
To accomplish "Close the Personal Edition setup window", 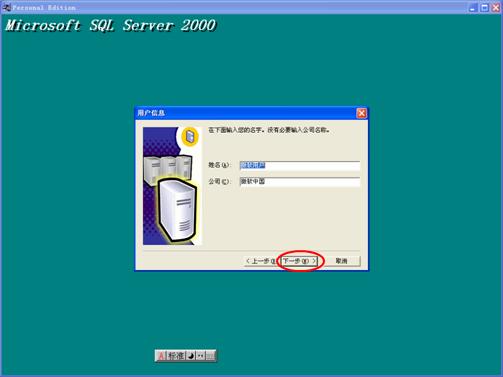I will 496,7.
